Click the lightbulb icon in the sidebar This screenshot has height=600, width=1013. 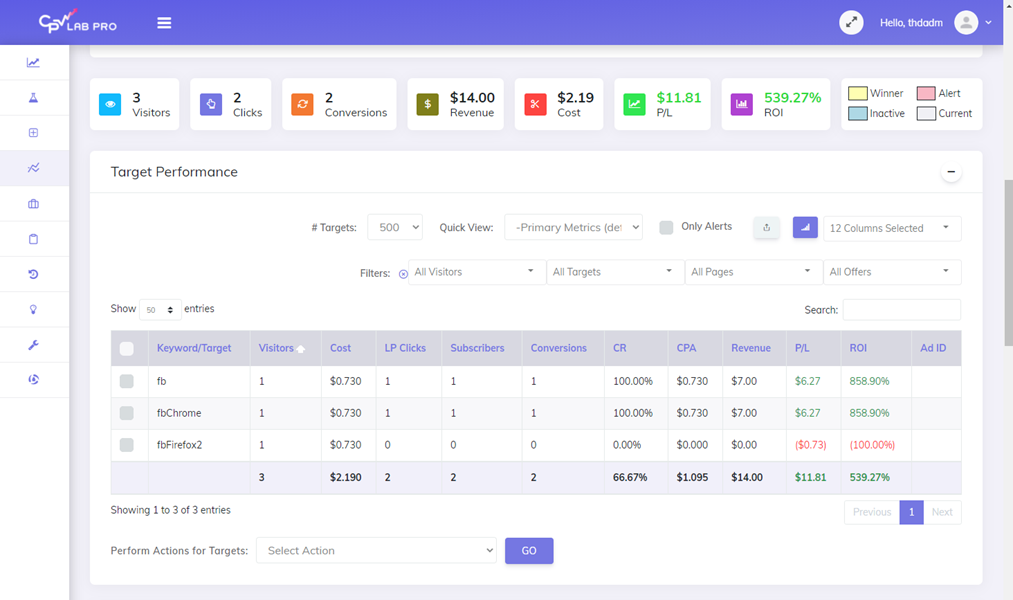[33, 309]
